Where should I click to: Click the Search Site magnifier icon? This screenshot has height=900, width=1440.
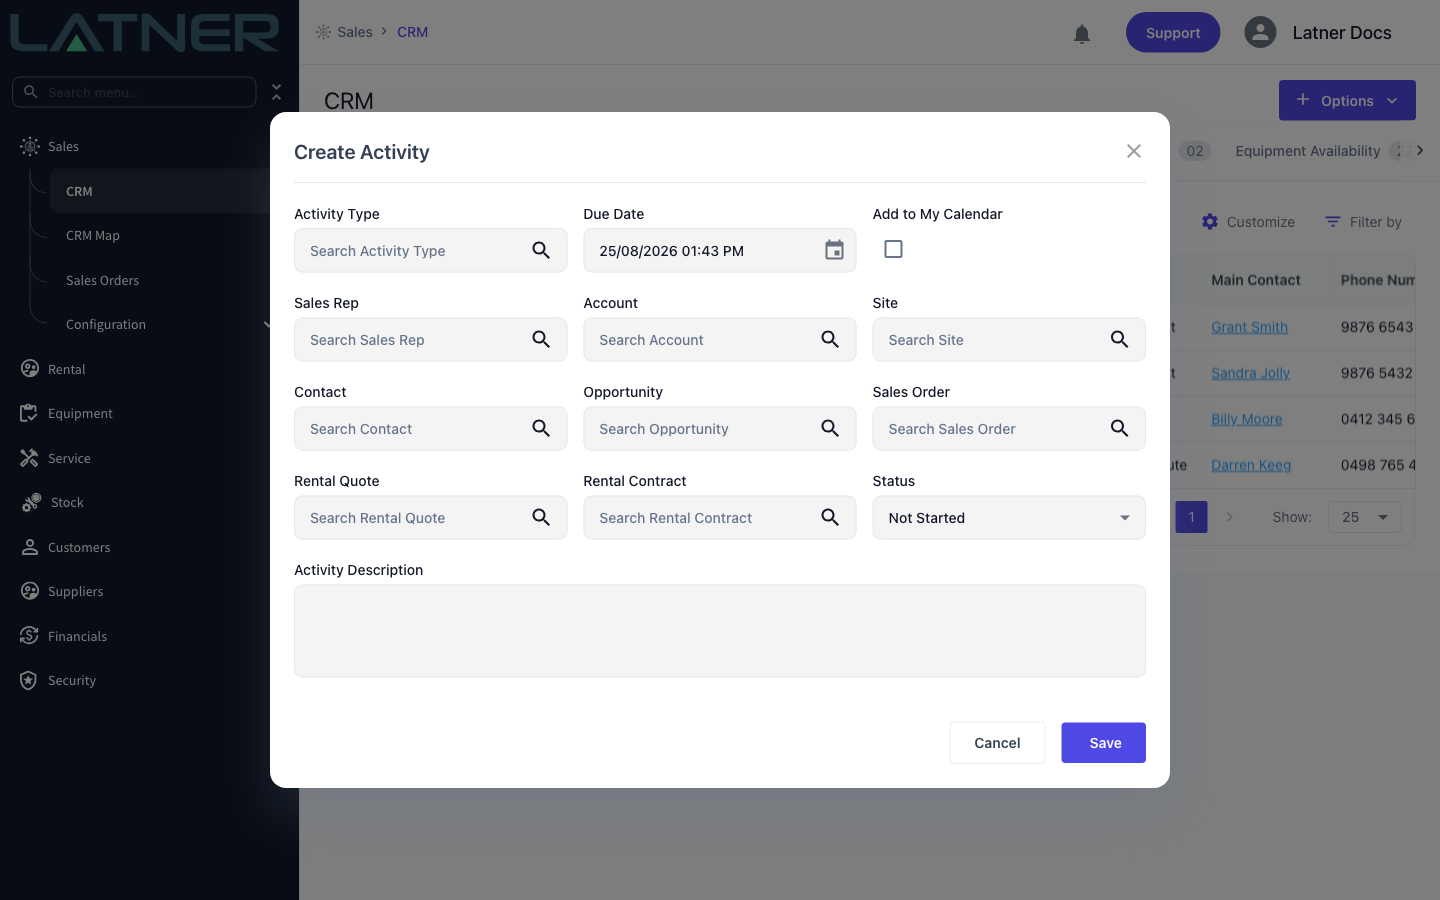[1119, 339]
